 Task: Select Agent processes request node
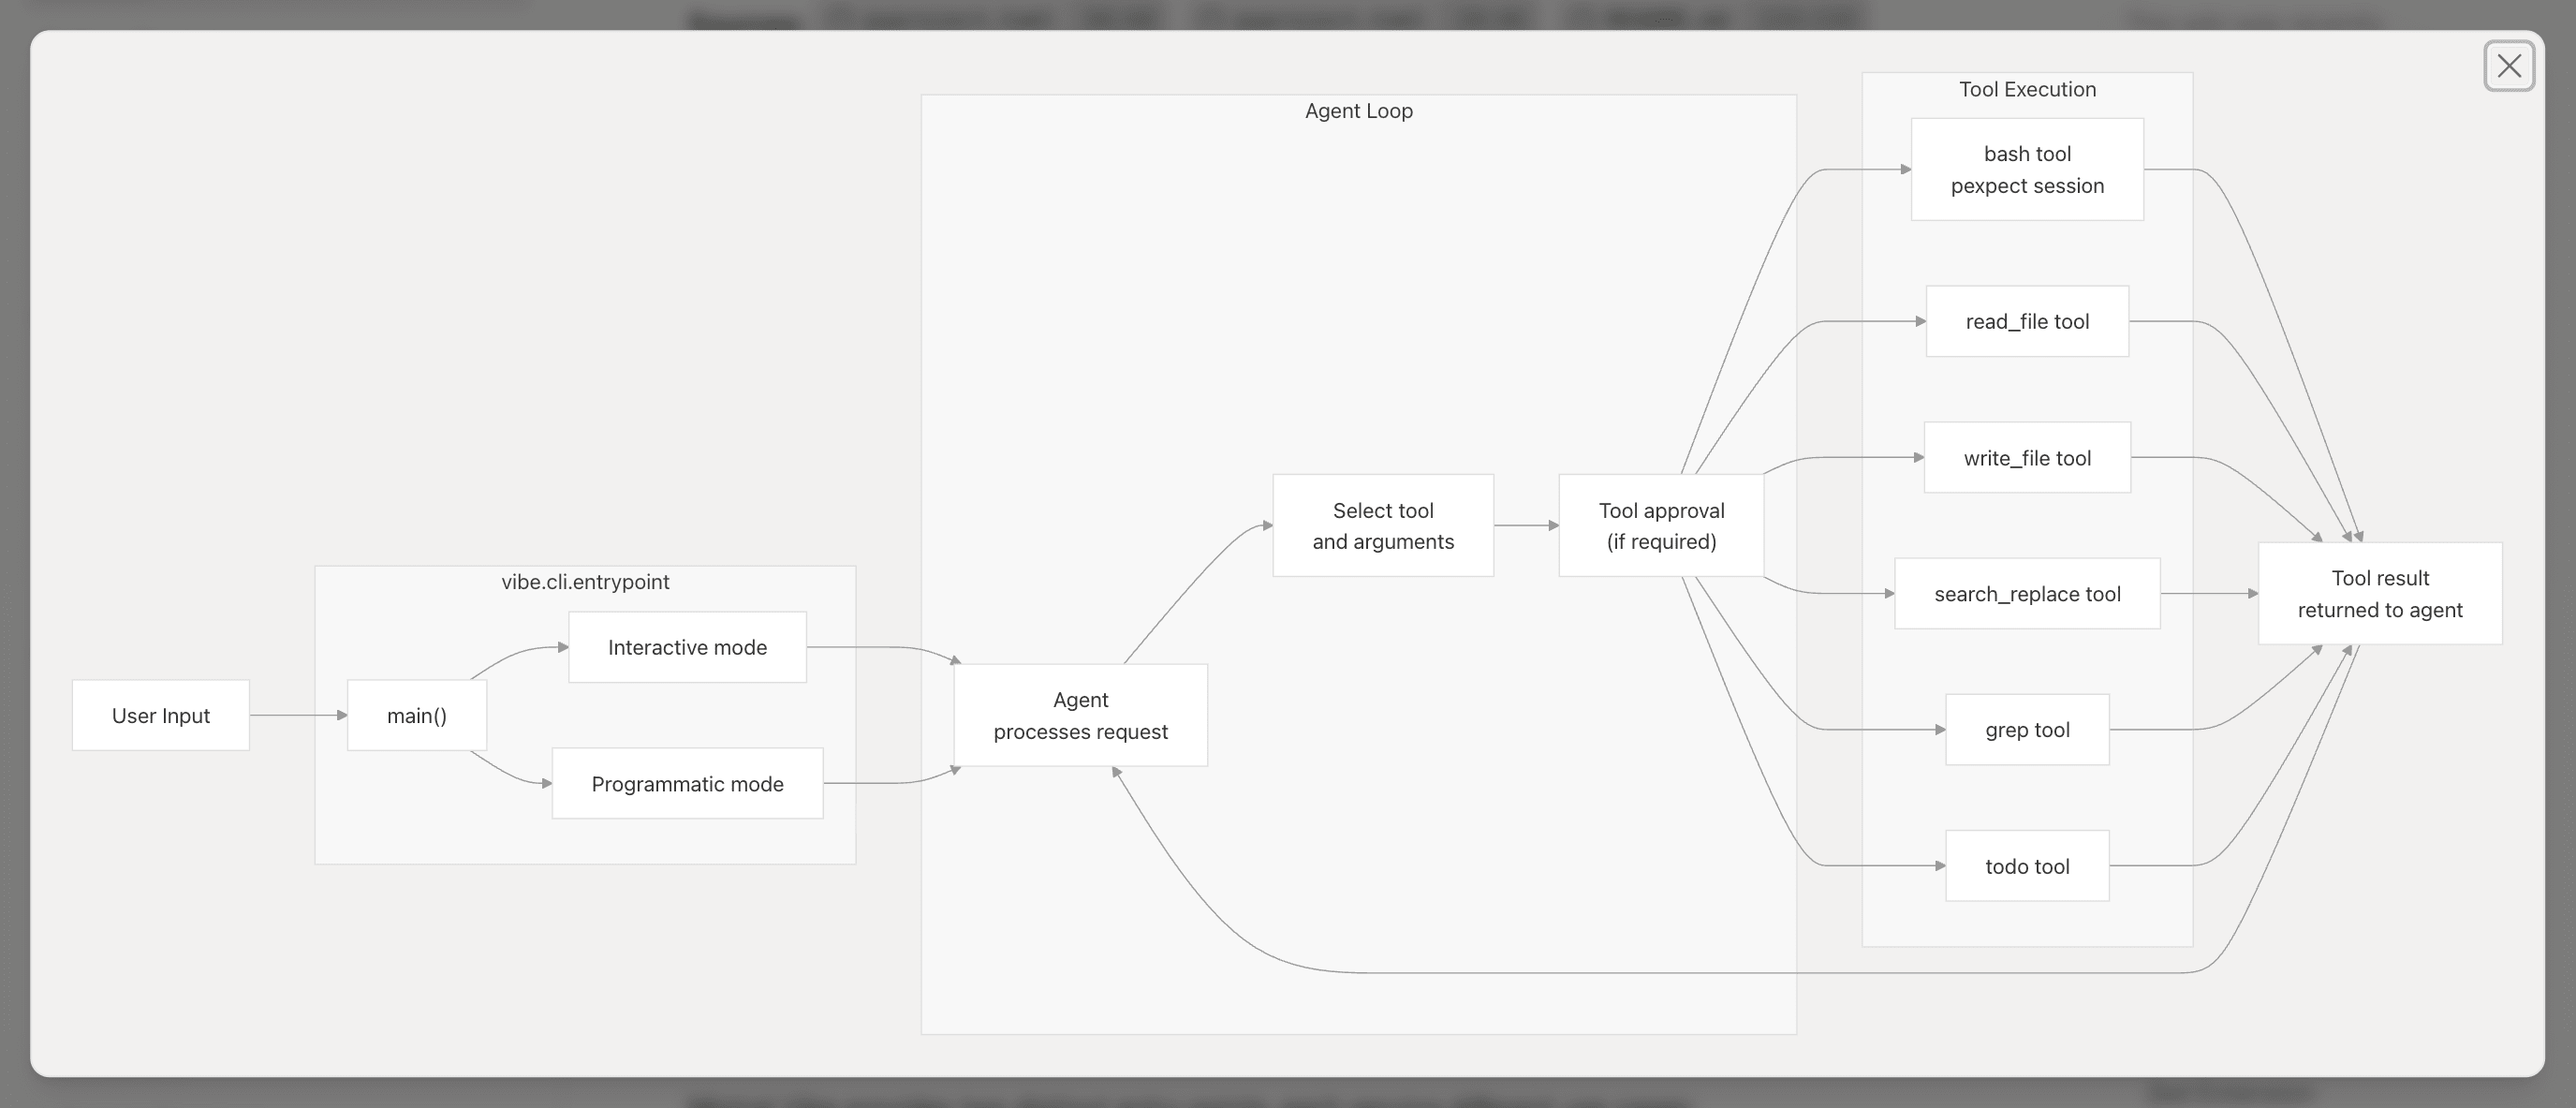pos(1080,715)
